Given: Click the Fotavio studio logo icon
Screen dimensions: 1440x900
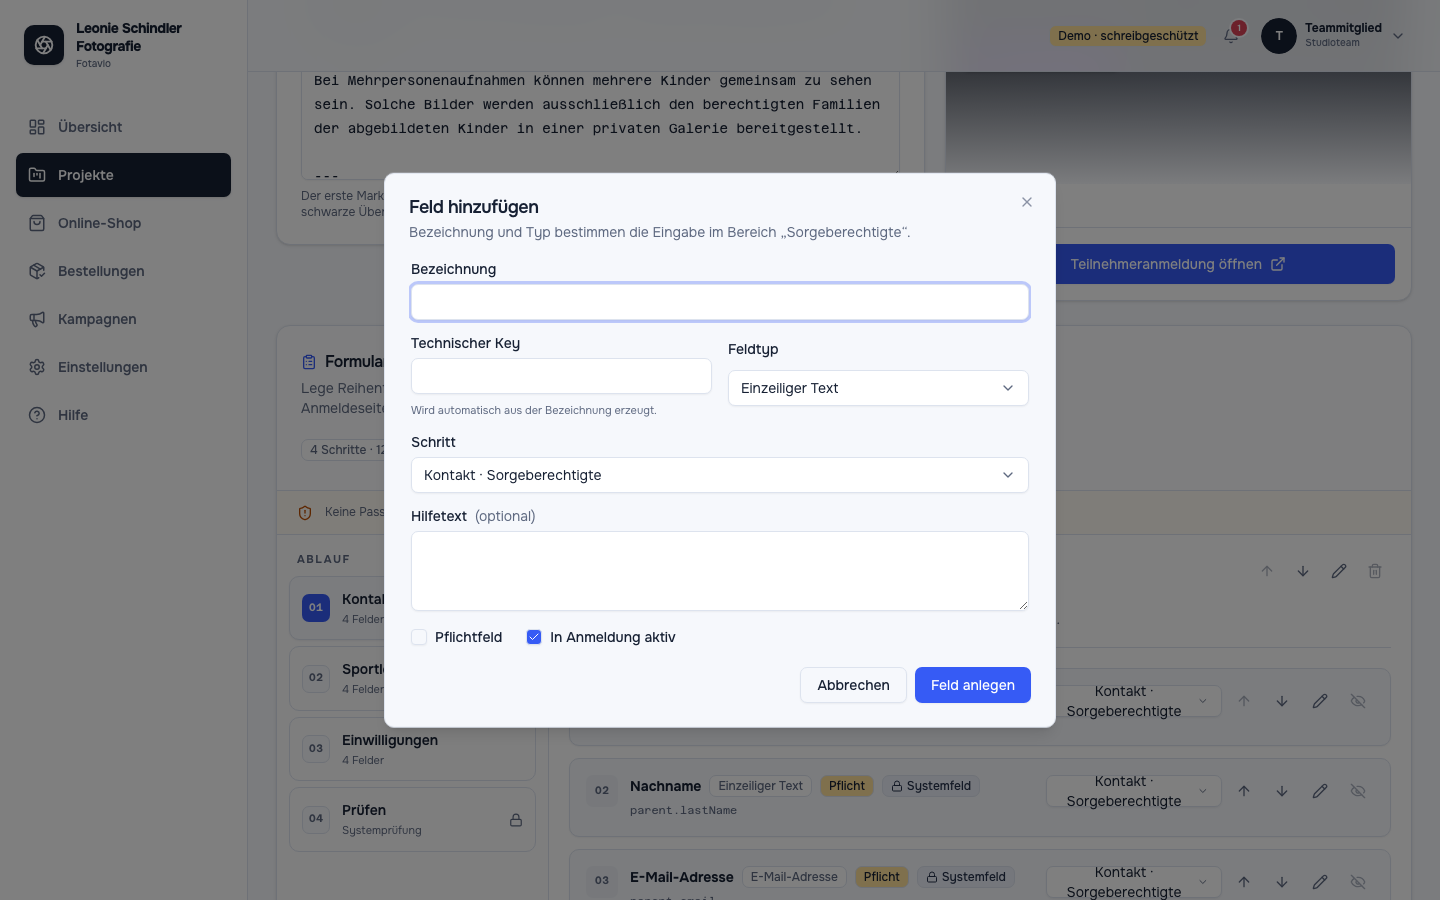Looking at the screenshot, I should tap(44, 45).
